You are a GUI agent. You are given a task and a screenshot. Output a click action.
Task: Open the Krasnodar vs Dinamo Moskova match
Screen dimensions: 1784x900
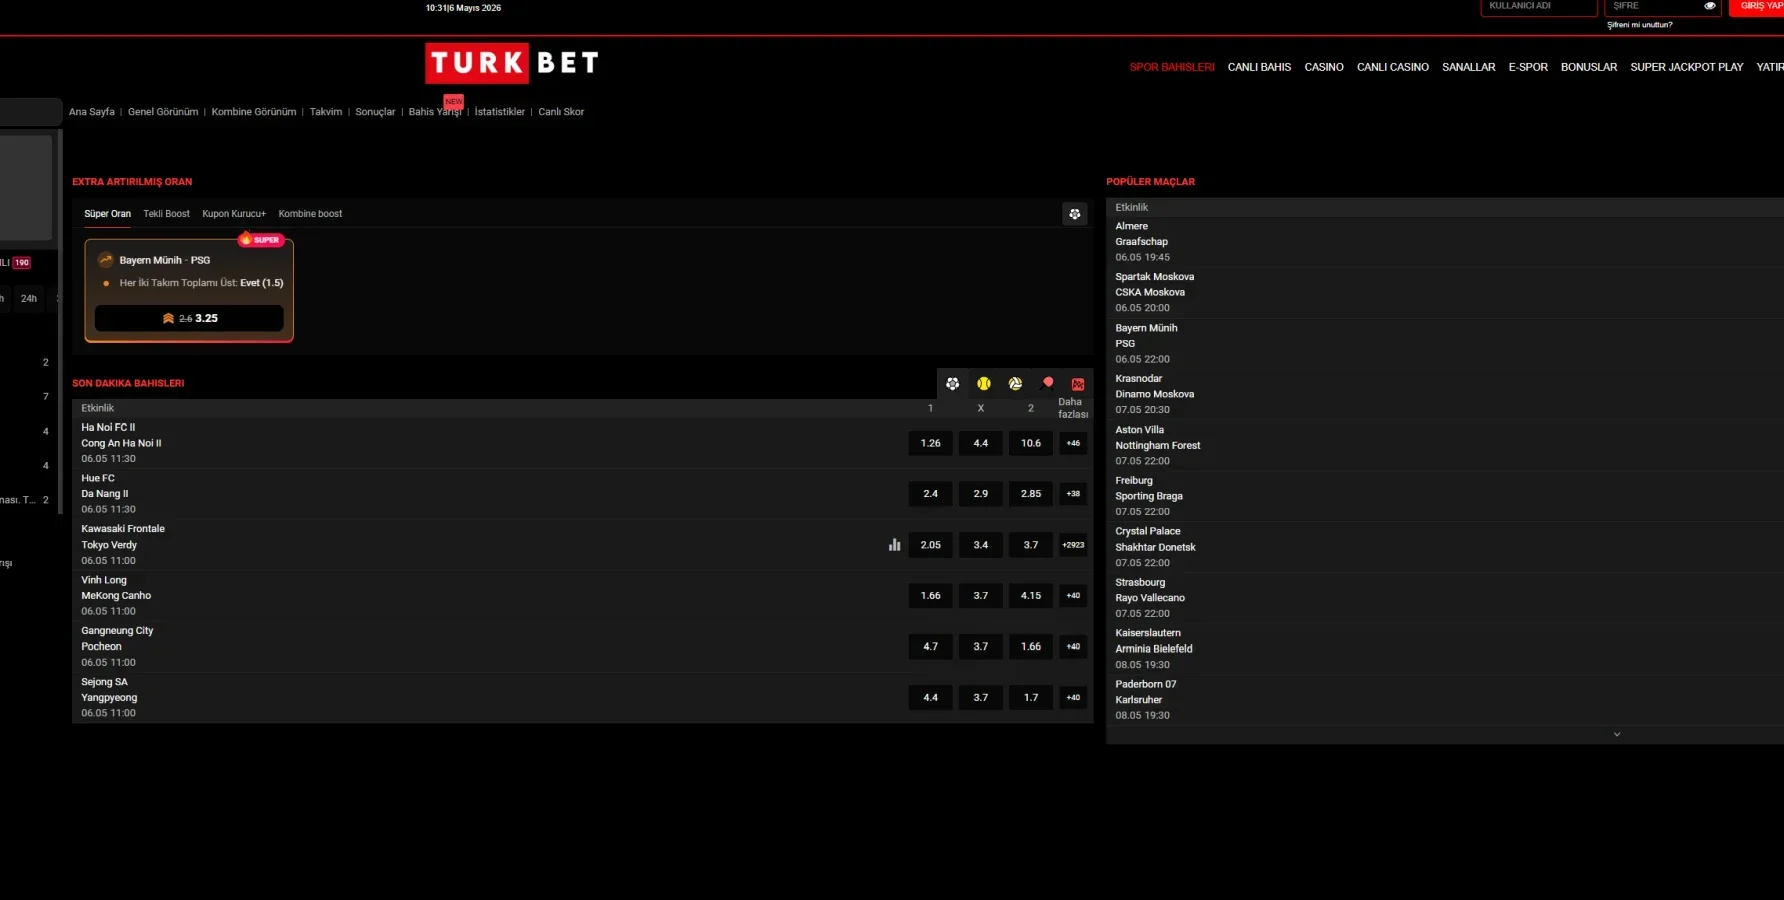[1445, 394]
